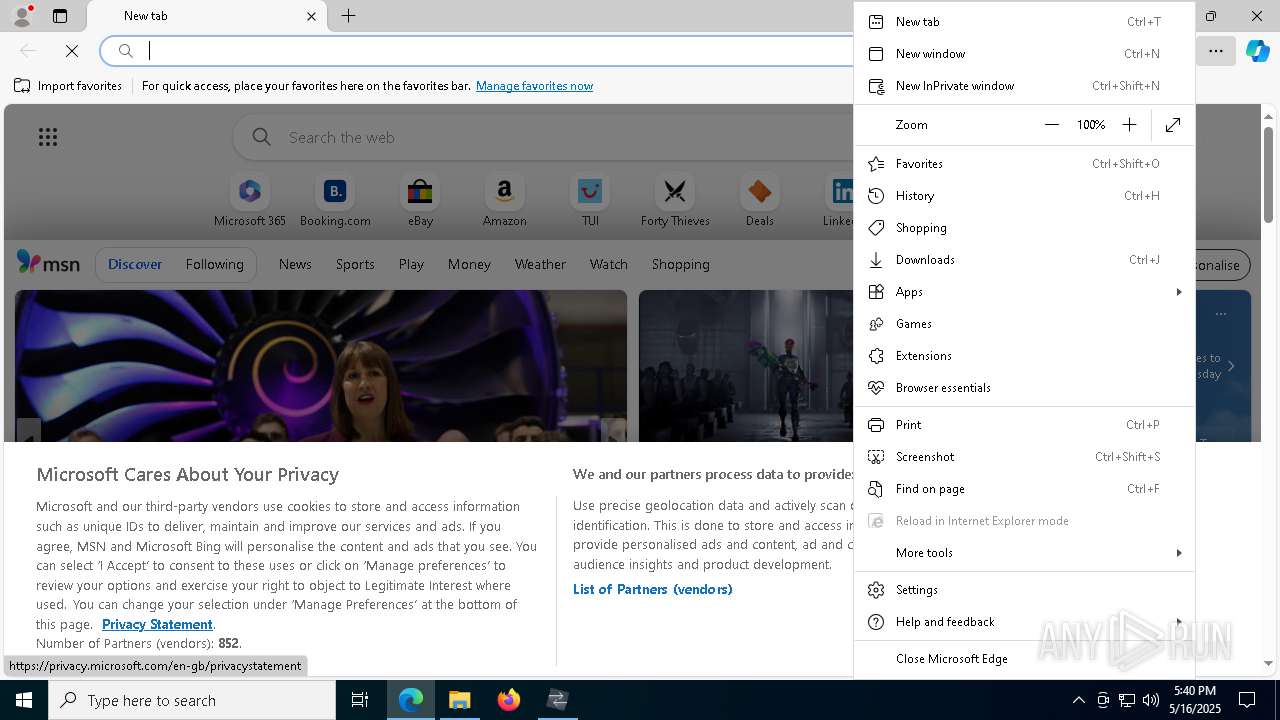1280x720 pixels.
Task: Open Task View on the taskbar
Action: [x=360, y=700]
